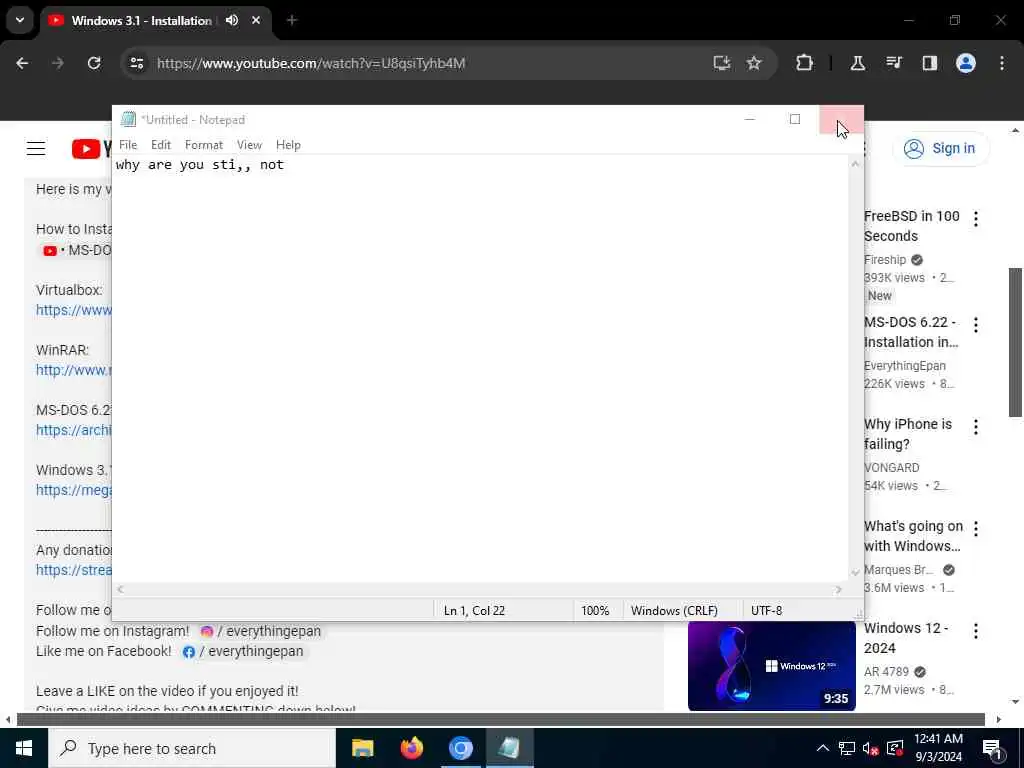Click the install app icon in address bar
The height and width of the screenshot is (768, 1024).
pos(722,63)
